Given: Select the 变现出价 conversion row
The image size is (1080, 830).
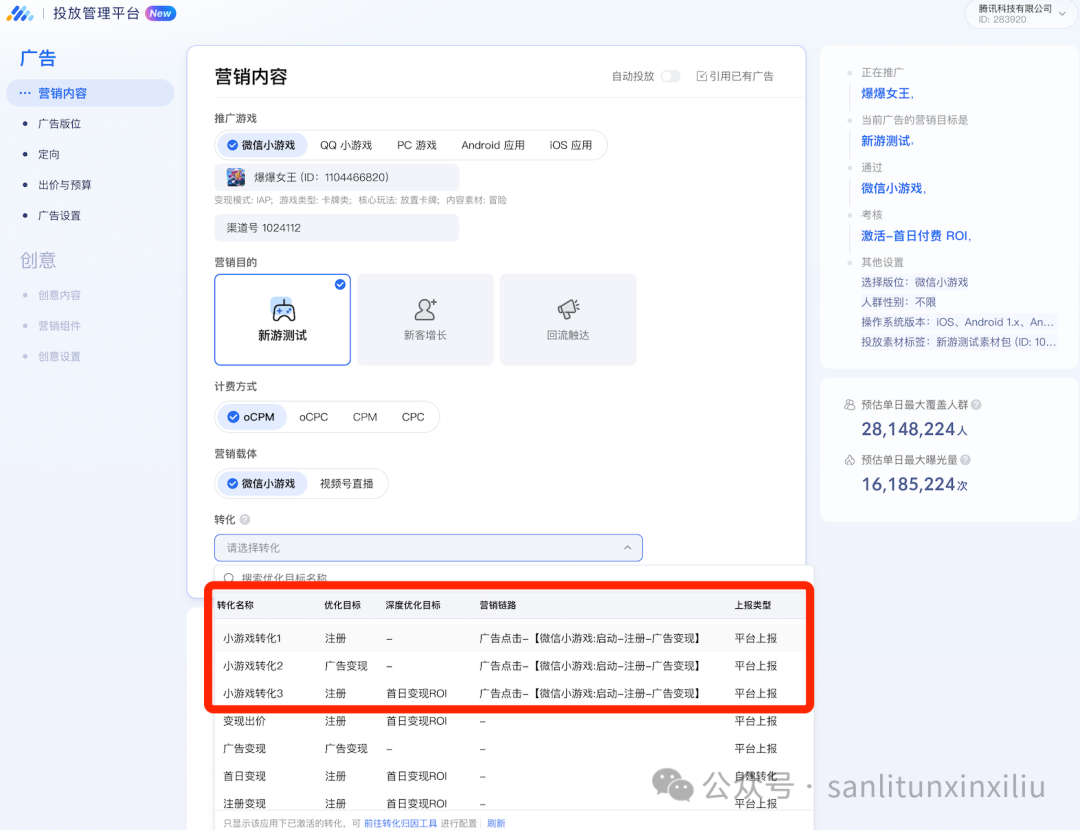Looking at the screenshot, I should coord(514,721).
